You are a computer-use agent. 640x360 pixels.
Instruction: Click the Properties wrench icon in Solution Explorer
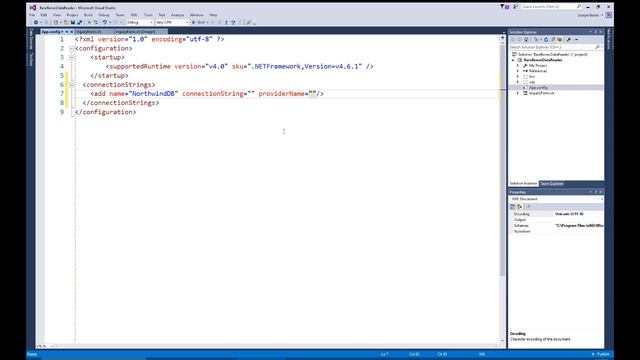pos(569,40)
